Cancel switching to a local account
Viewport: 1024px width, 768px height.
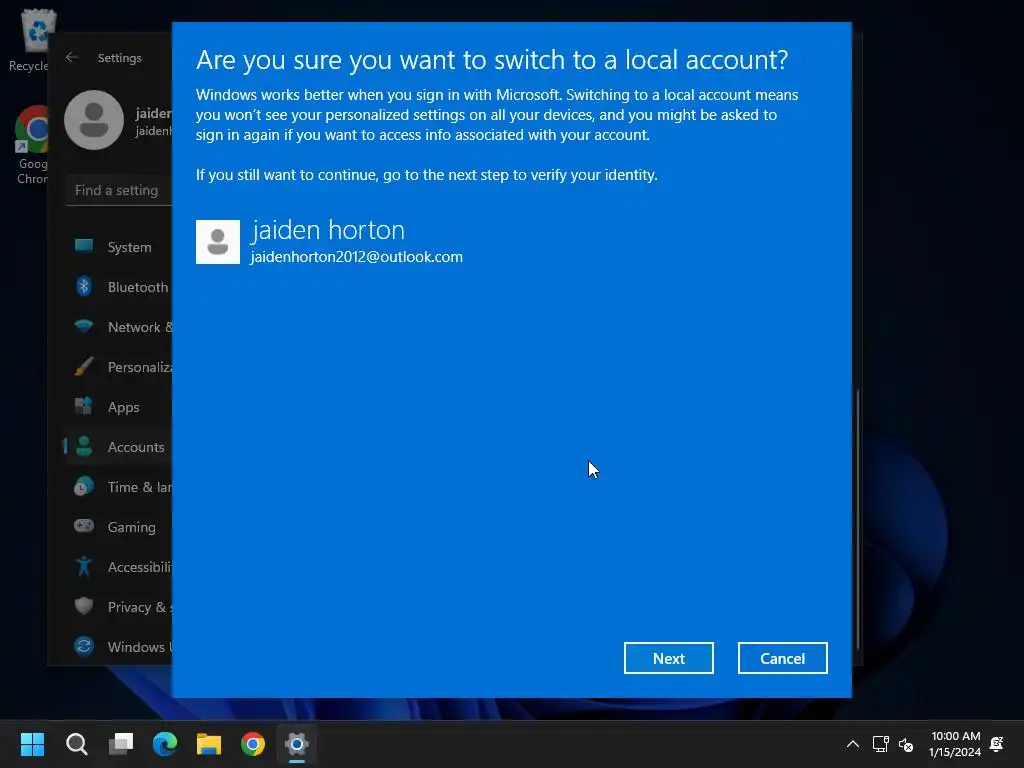pos(782,658)
